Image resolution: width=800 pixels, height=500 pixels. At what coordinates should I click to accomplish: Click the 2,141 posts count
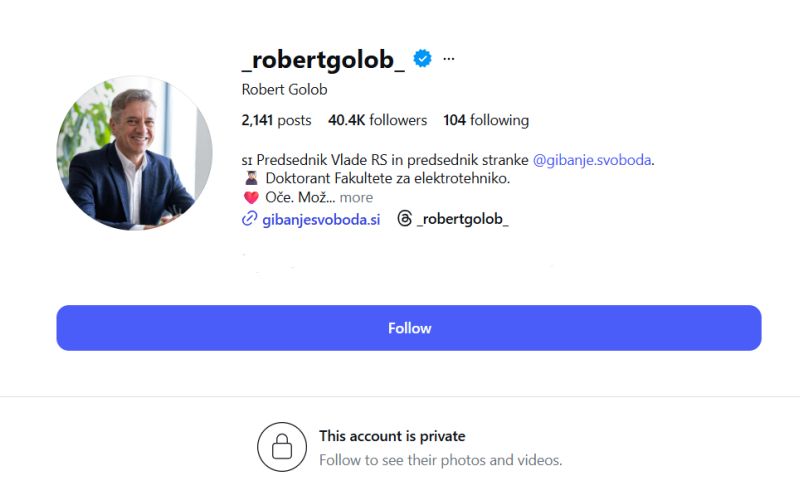pos(276,120)
